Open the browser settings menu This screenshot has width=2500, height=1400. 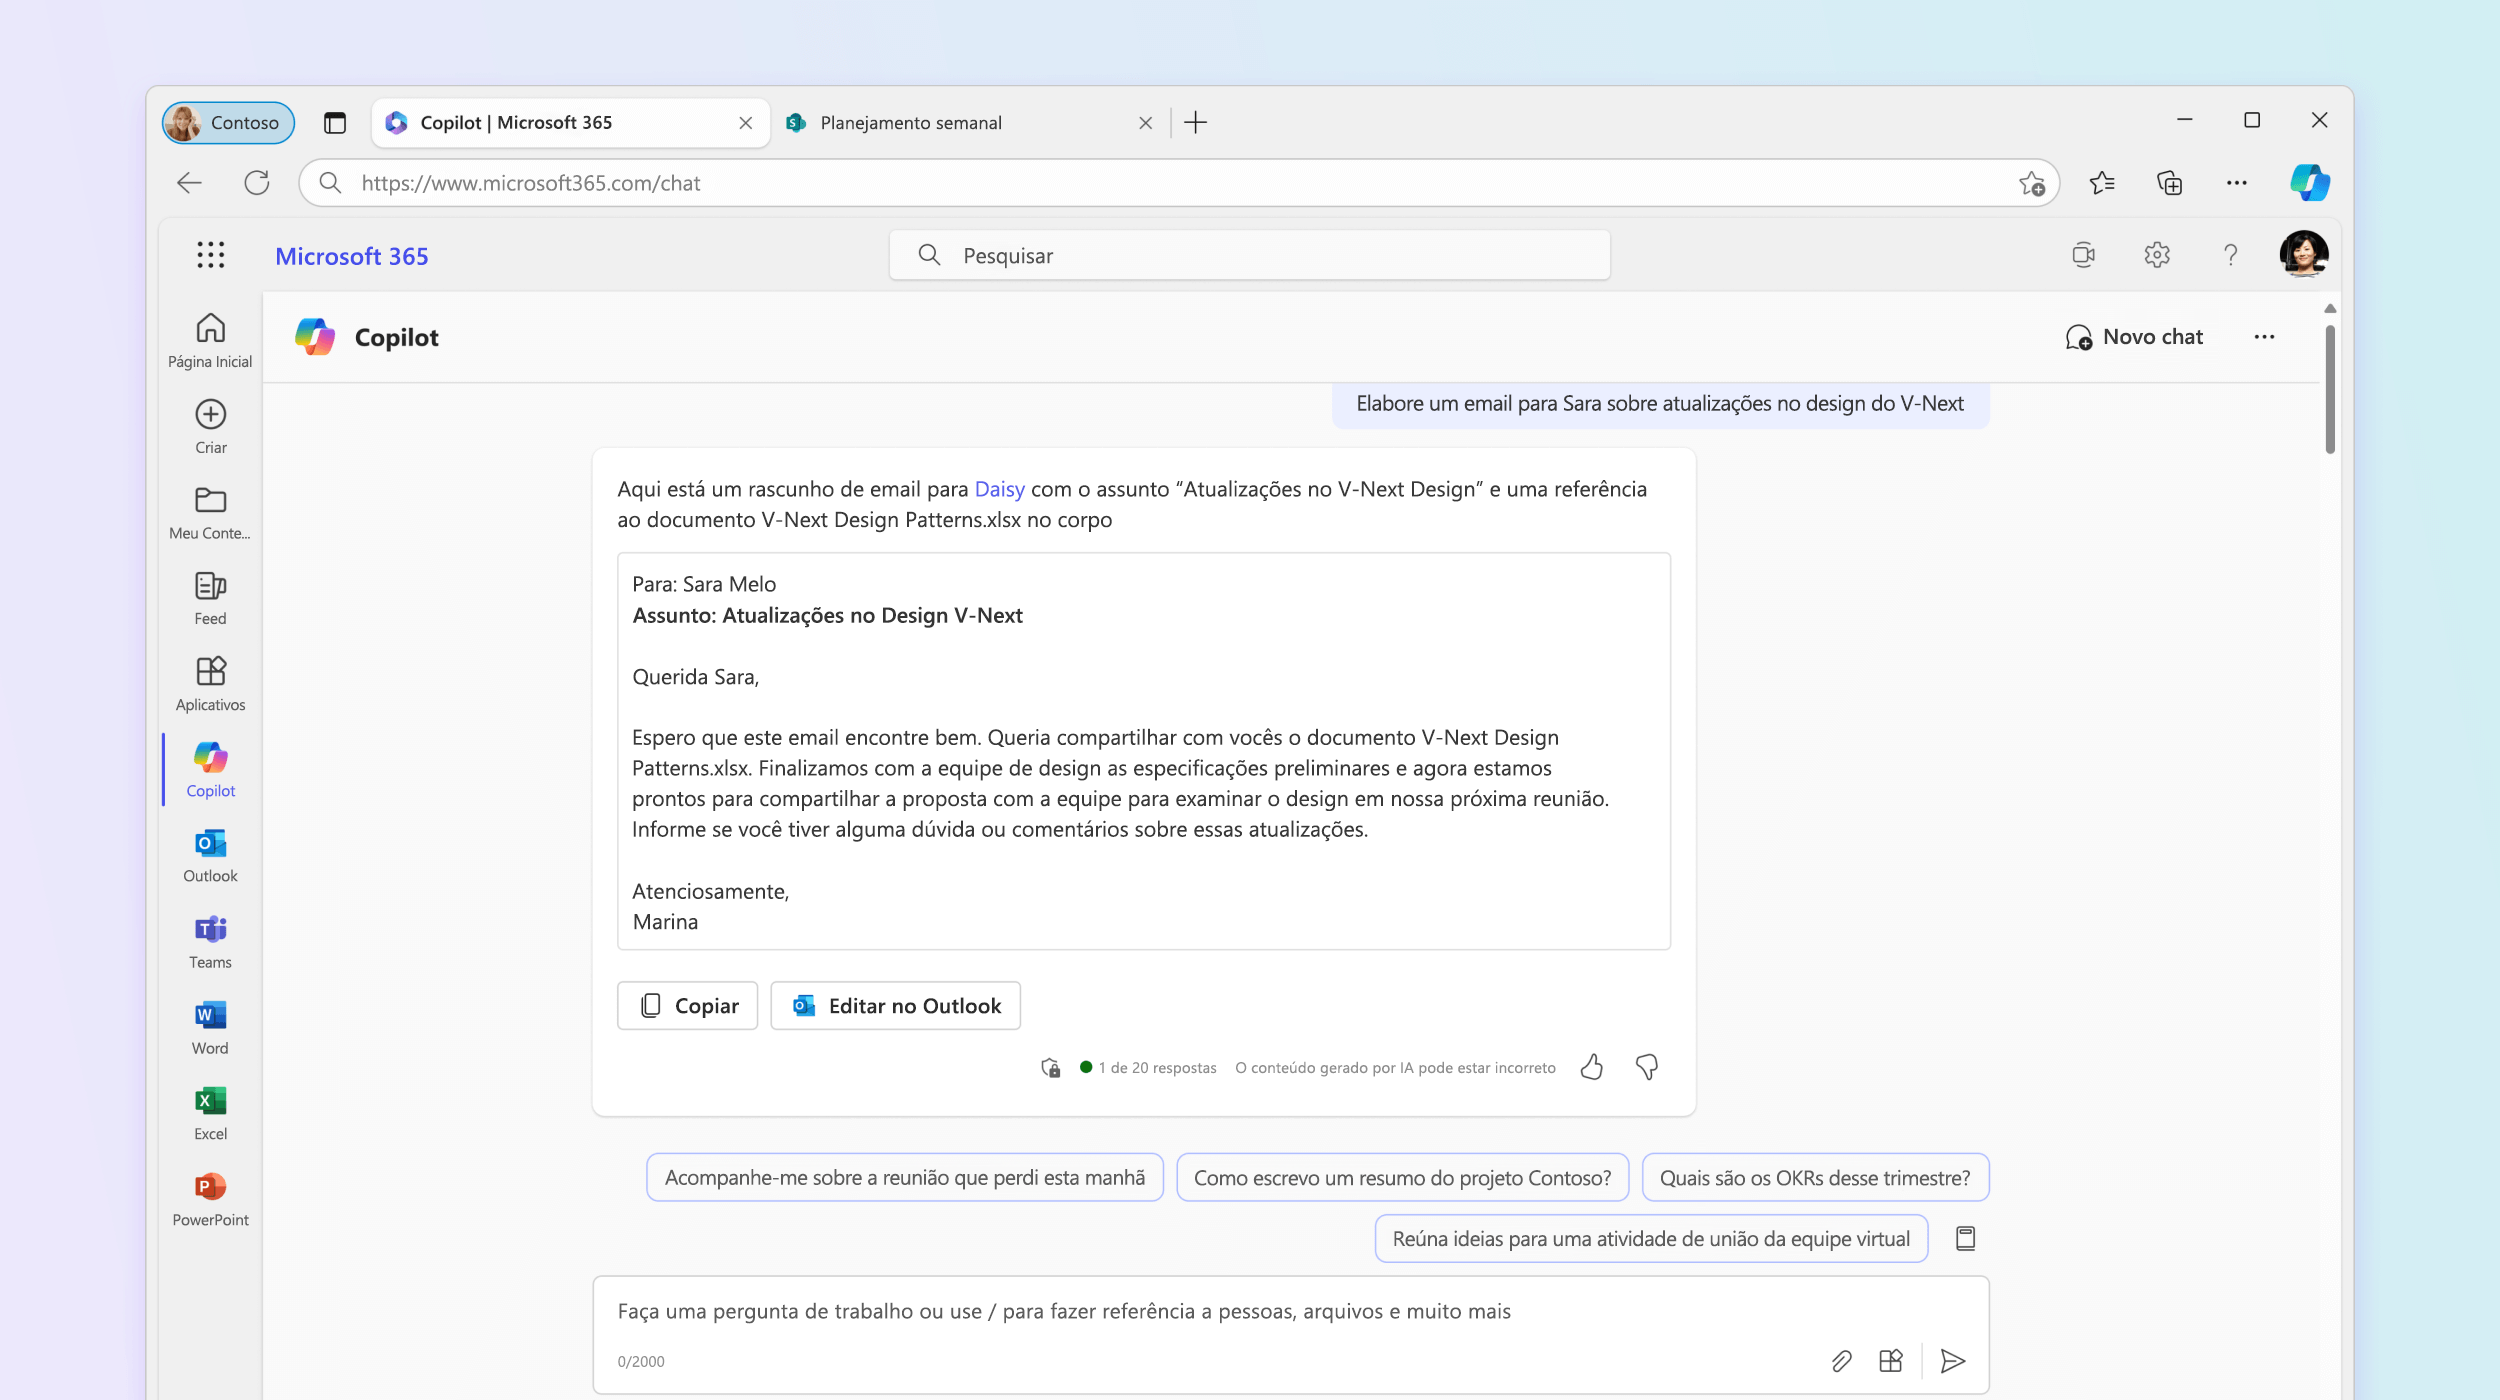(x=2237, y=182)
